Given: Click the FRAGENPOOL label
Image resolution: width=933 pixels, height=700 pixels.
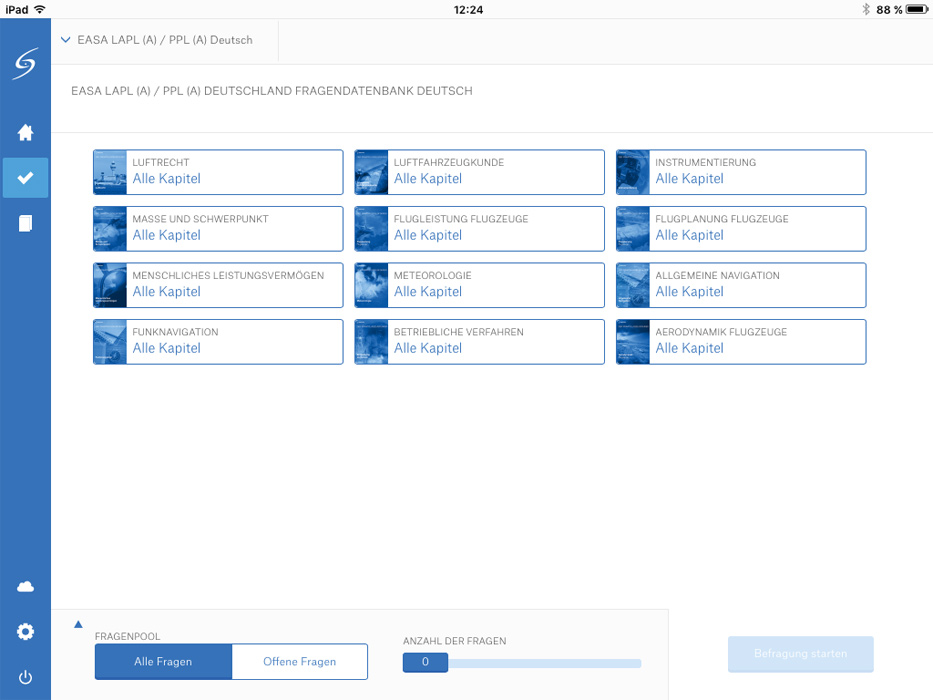Looking at the screenshot, I should pyautogui.click(x=127, y=636).
